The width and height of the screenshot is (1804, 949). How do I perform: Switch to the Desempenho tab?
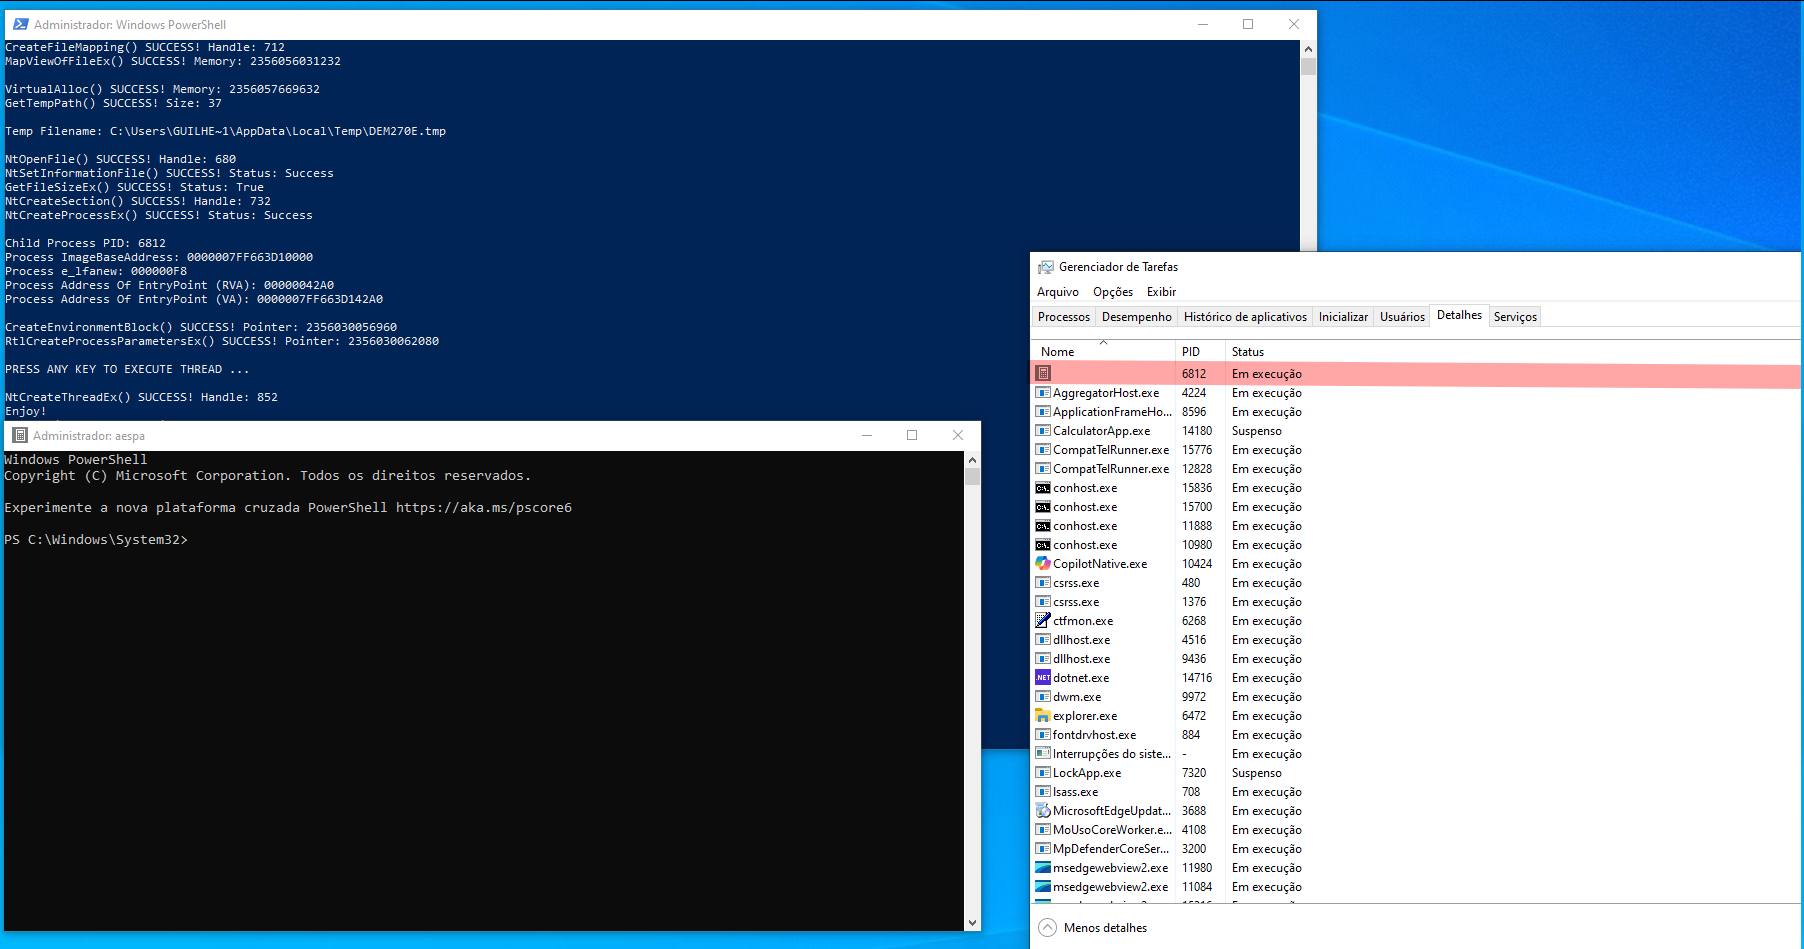[x=1136, y=316]
